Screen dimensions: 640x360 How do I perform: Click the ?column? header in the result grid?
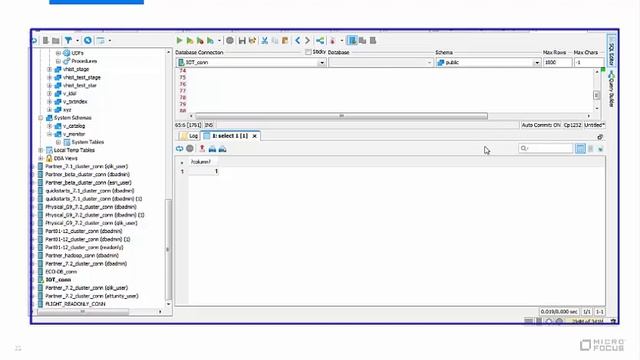(x=201, y=162)
